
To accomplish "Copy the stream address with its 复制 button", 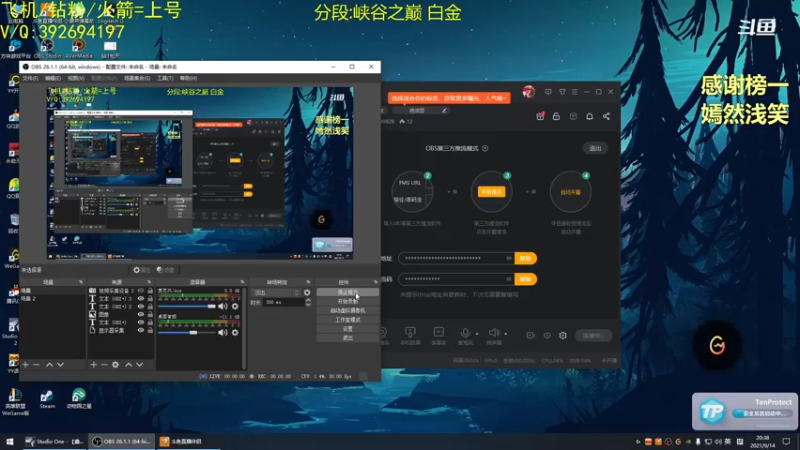I will (x=526, y=258).
